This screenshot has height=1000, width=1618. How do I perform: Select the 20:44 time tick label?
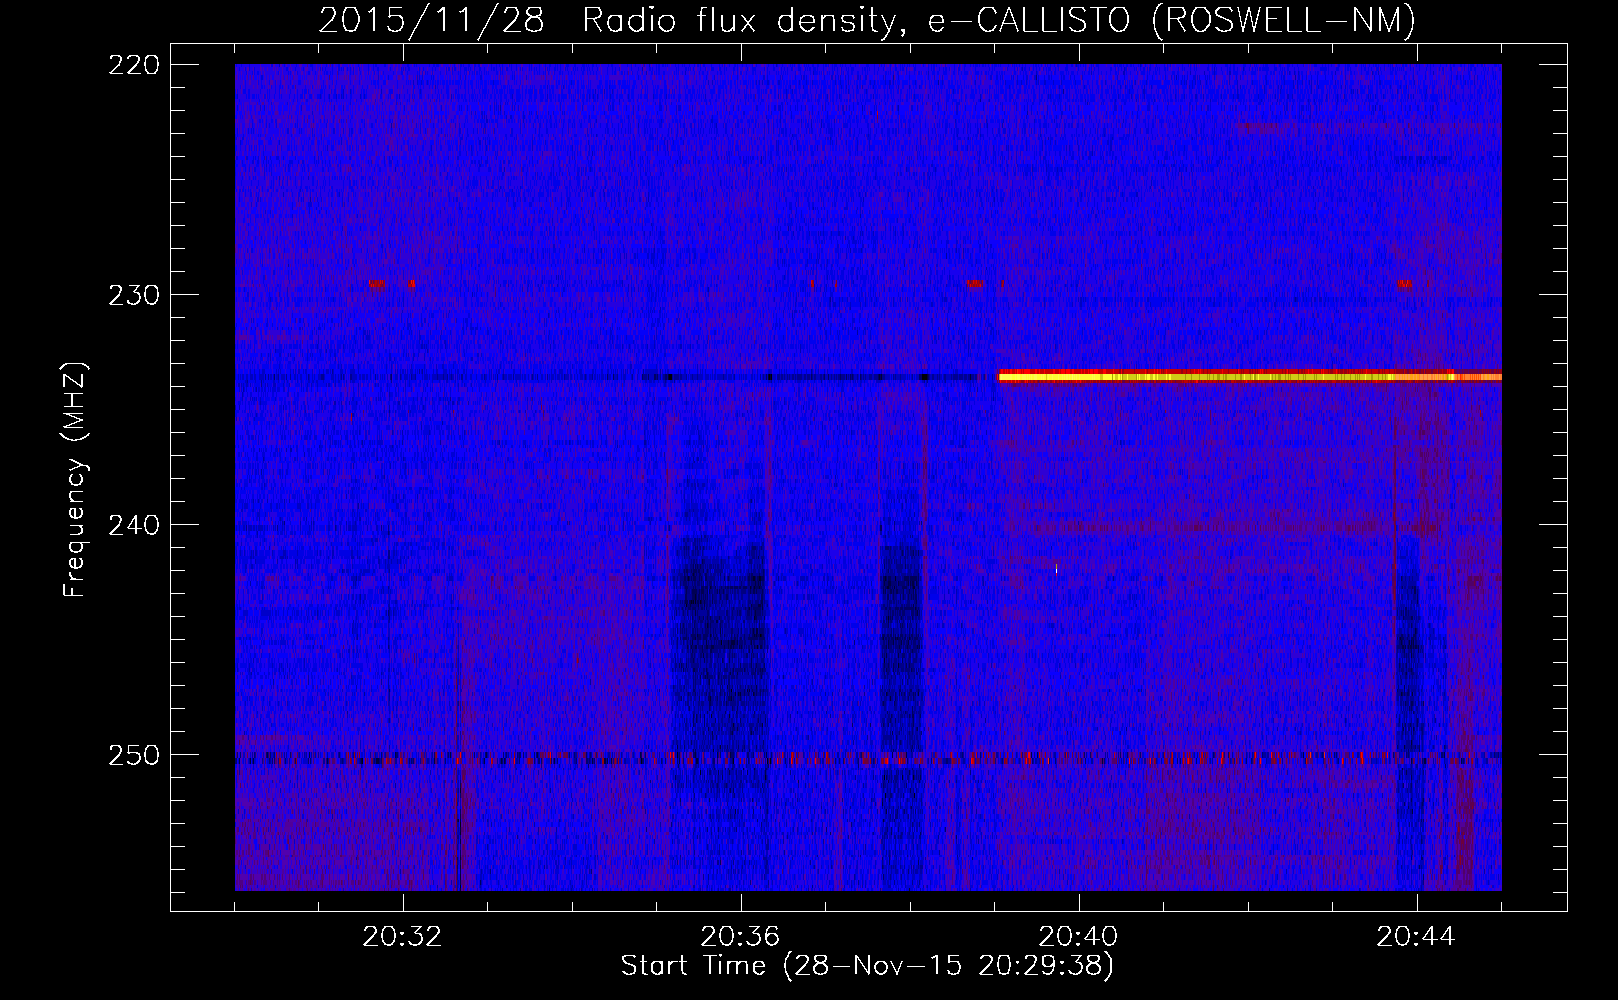click(1416, 937)
